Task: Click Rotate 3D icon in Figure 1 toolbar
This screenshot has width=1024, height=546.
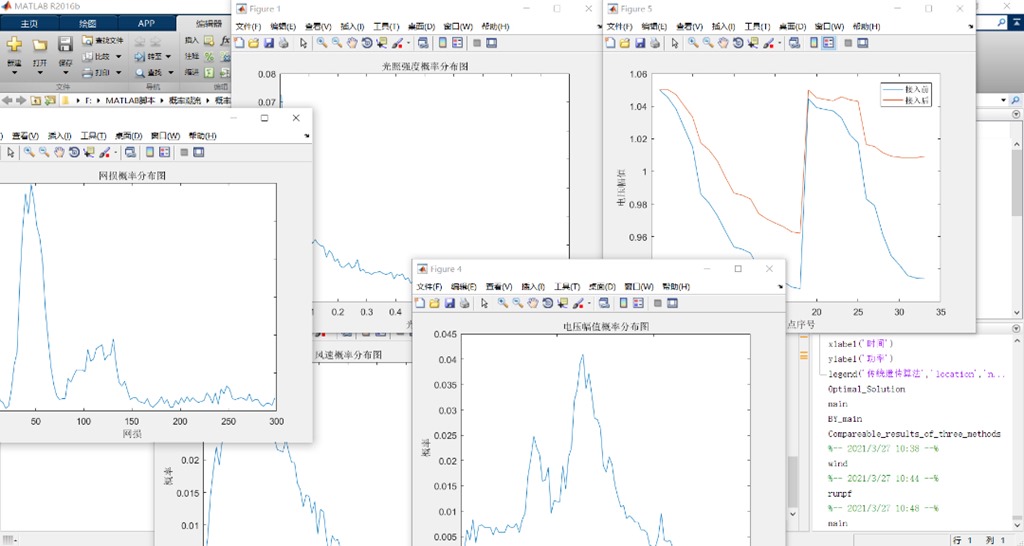Action: point(367,43)
